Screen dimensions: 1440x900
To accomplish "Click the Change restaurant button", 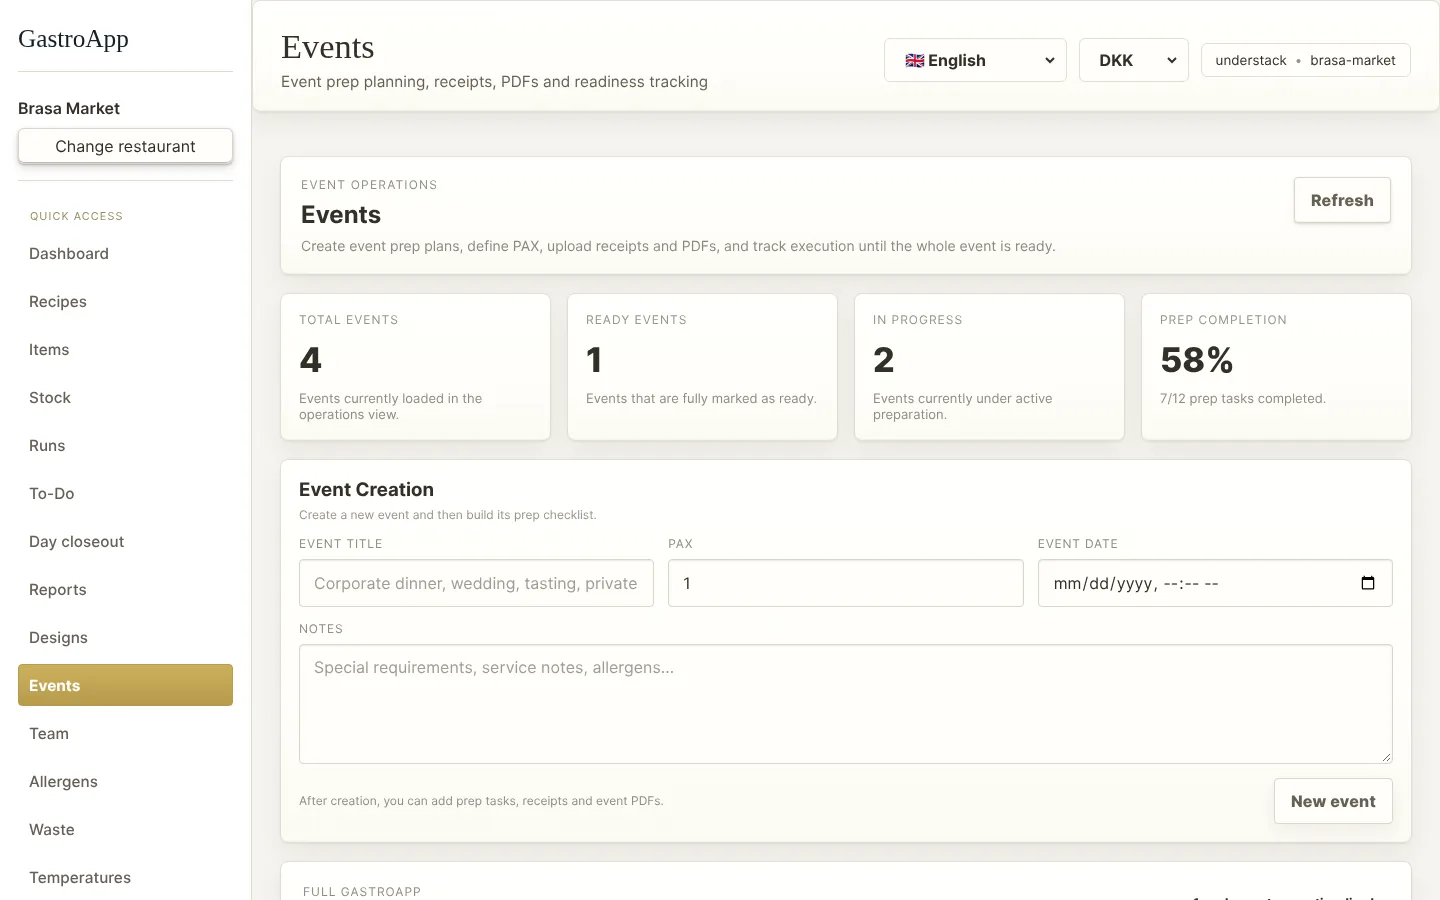I will 125,146.
